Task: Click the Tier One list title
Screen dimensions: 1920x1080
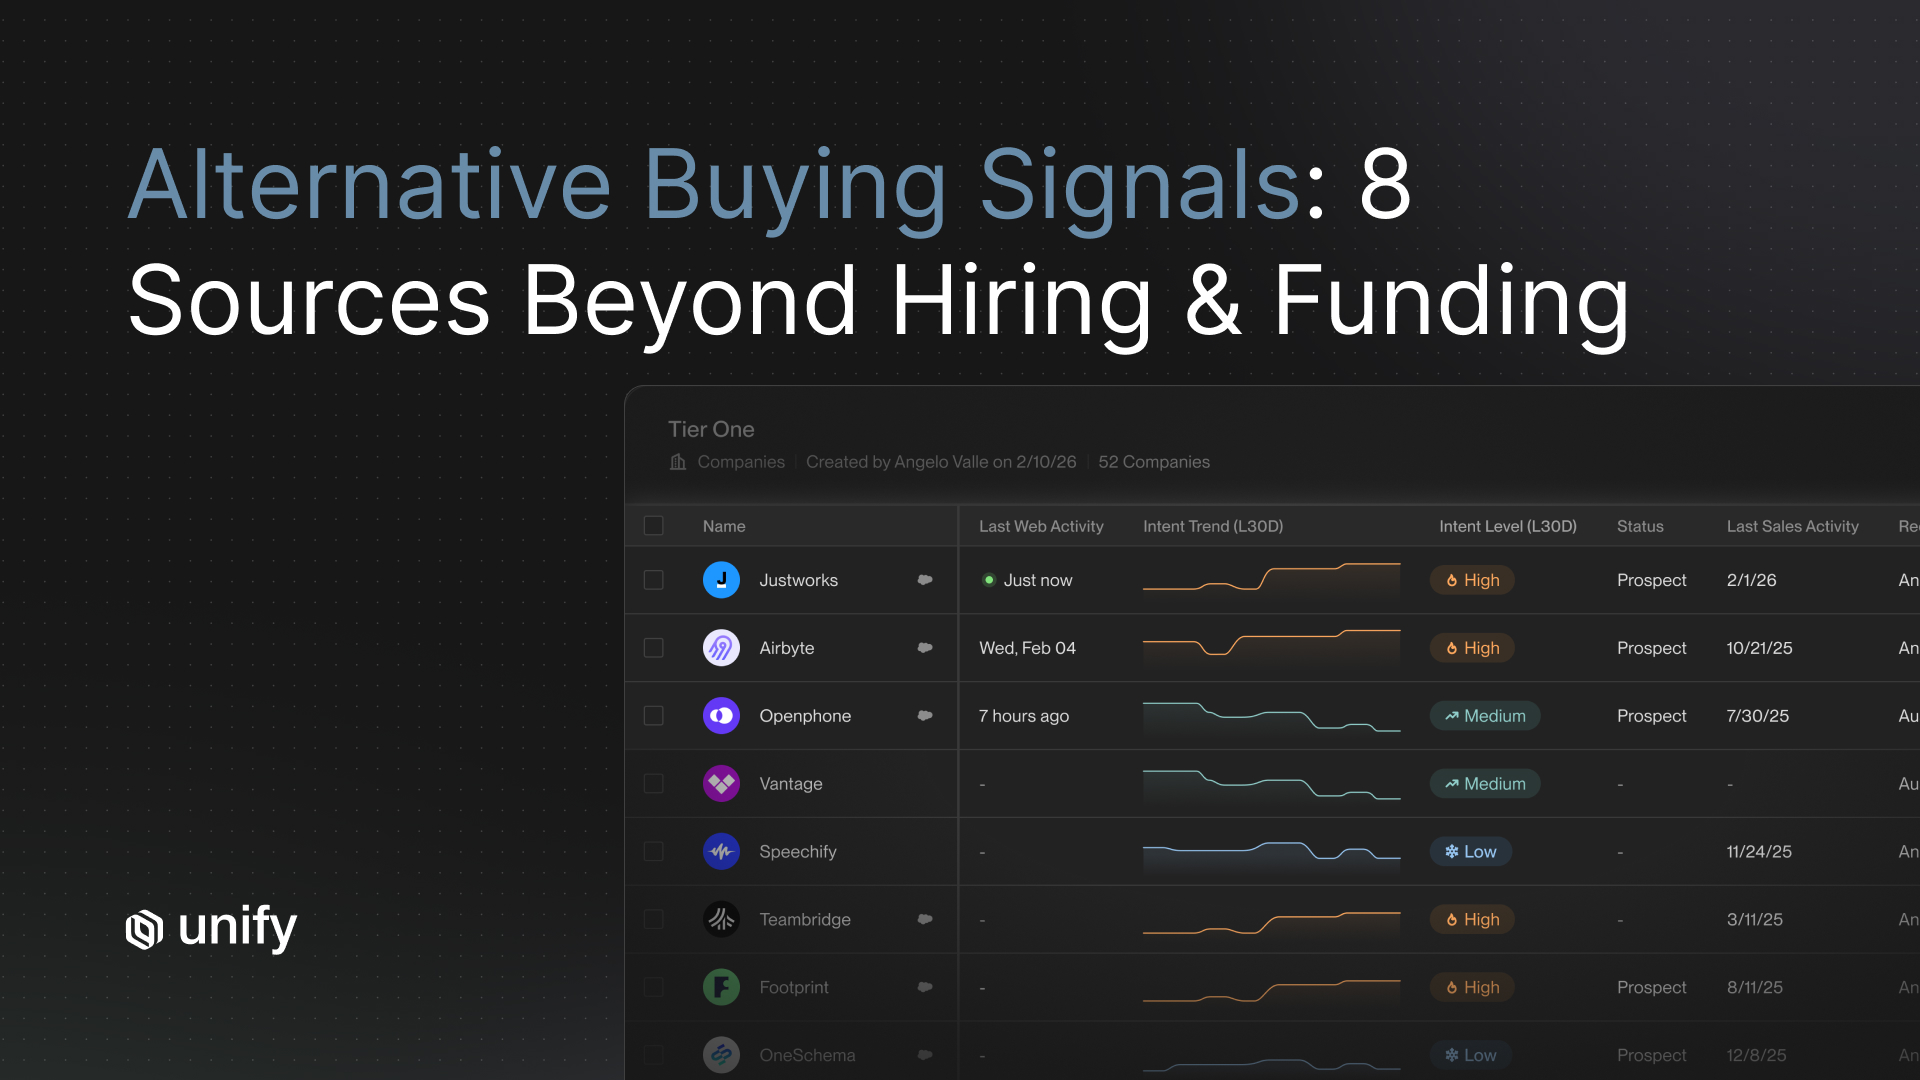Action: 711,429
